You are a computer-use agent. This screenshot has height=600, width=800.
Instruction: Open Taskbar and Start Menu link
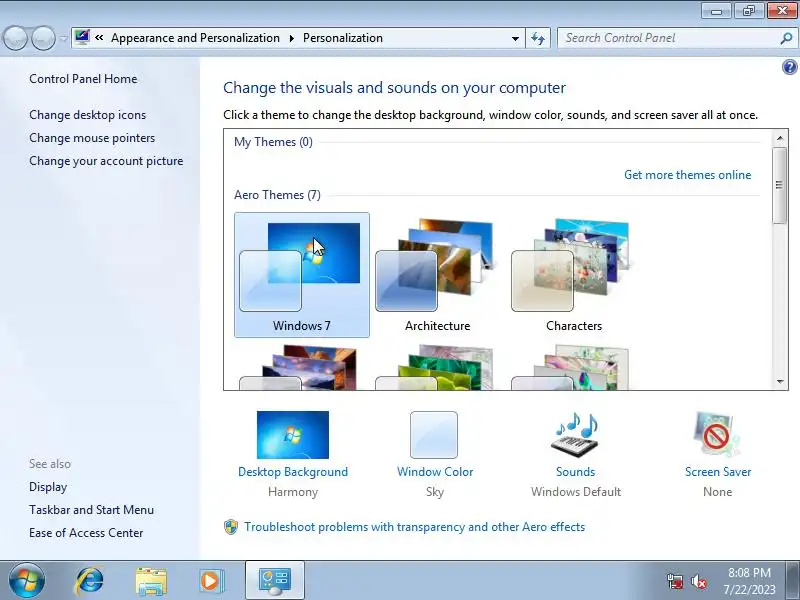[91, 510]
